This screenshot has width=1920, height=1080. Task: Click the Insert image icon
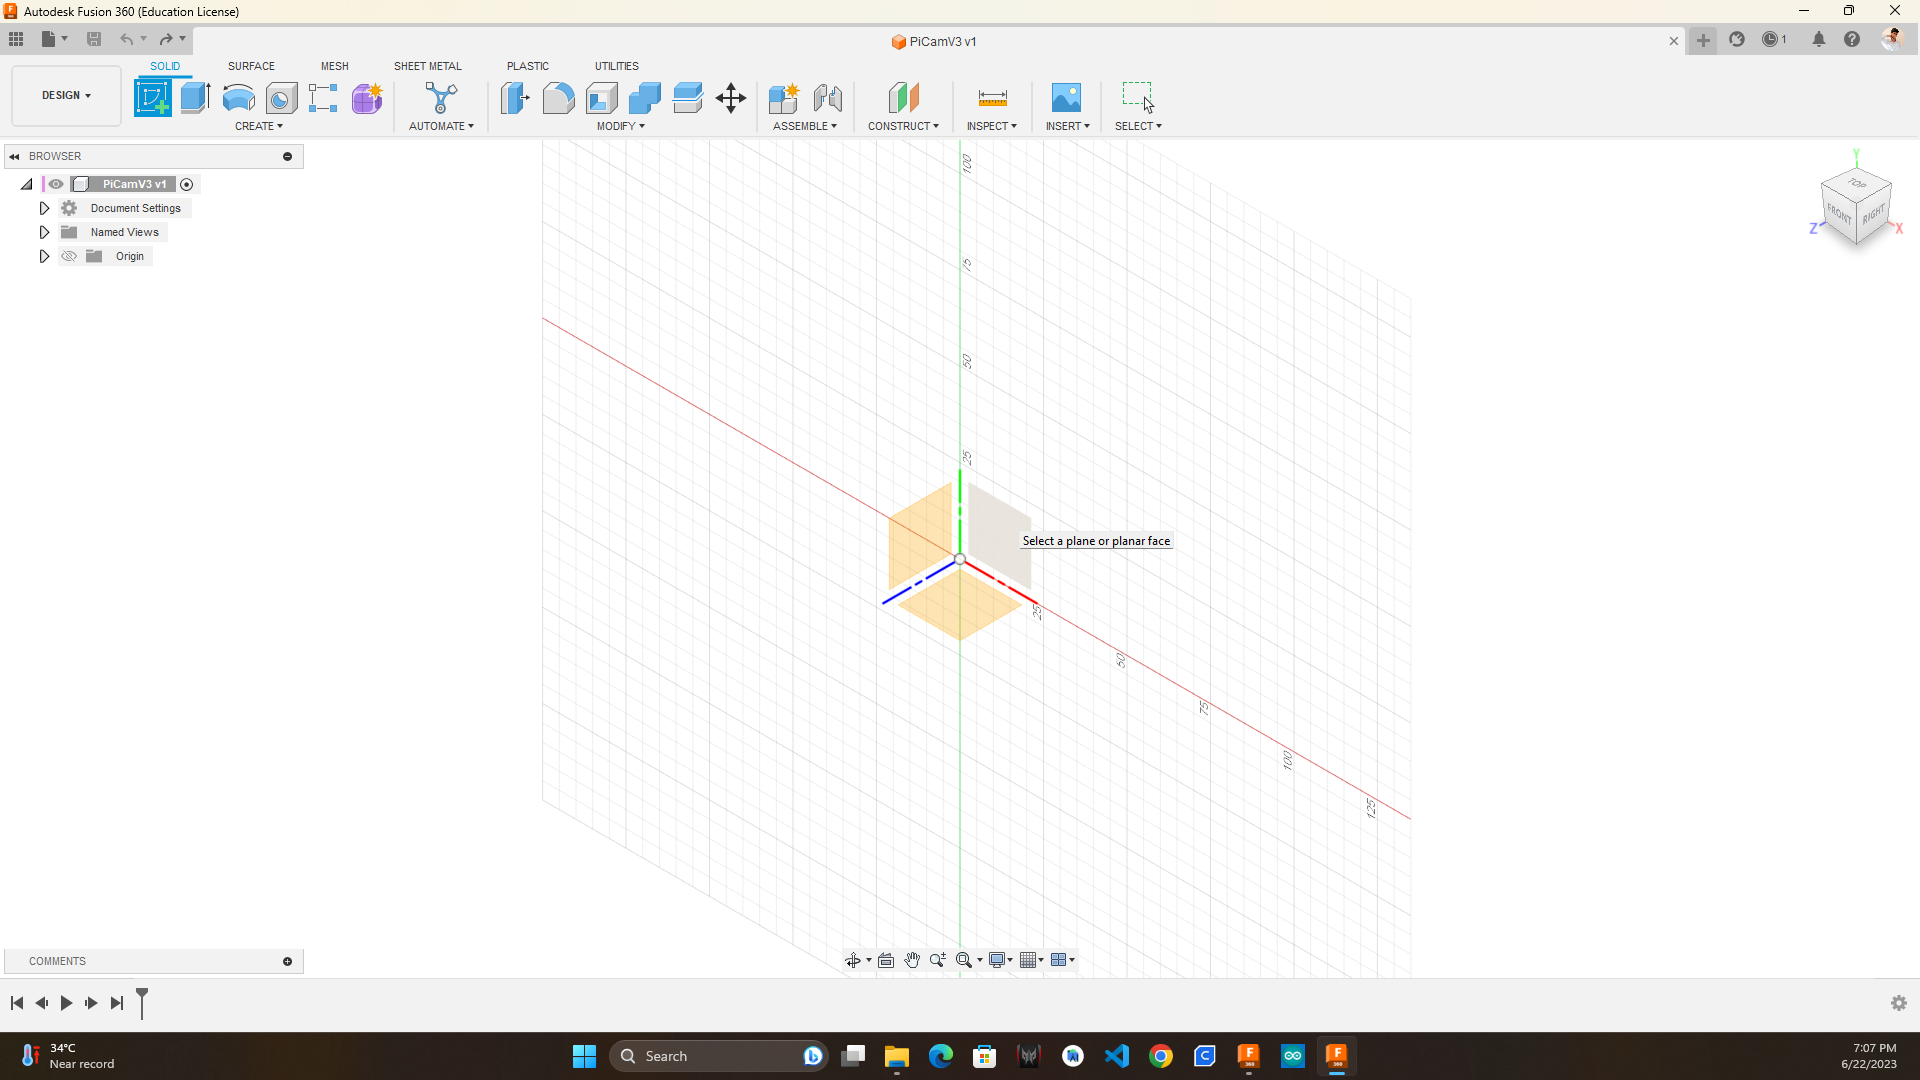1066,98
